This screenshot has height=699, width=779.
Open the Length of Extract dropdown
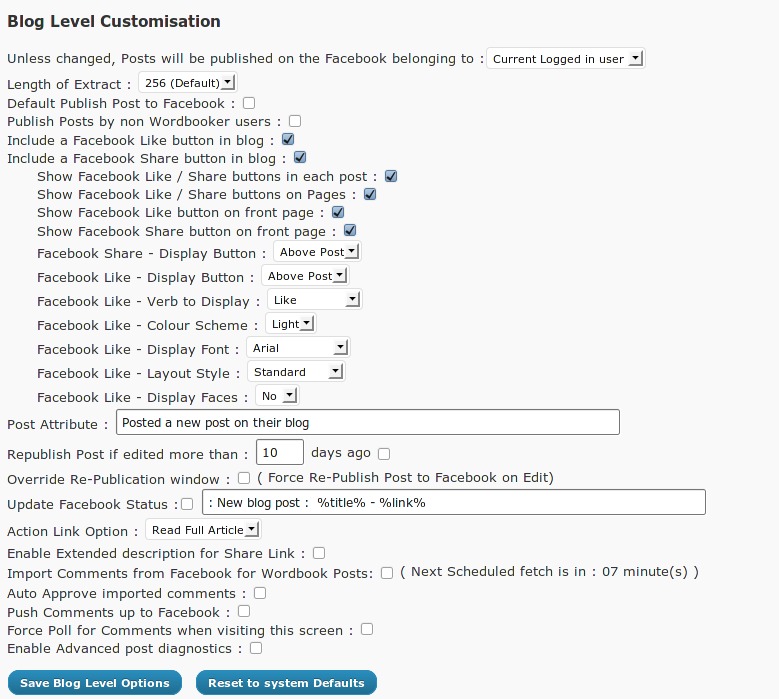click(x=187, y=84)
